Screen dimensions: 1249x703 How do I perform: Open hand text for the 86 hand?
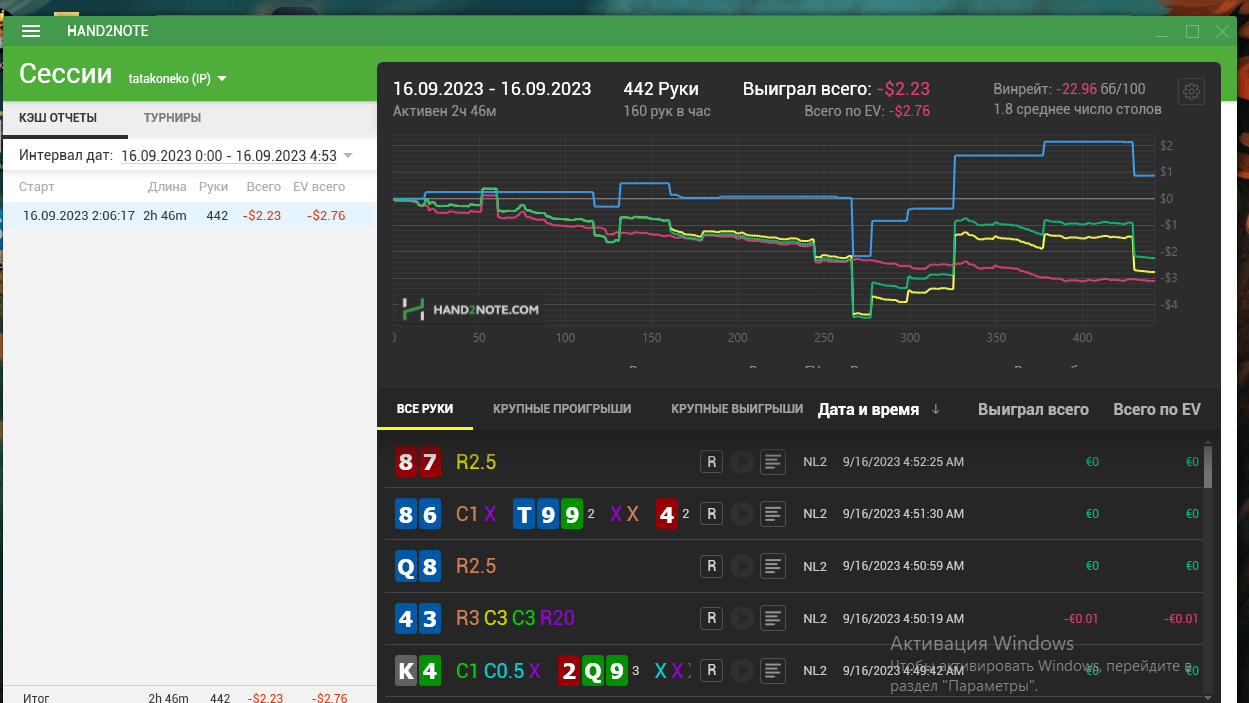pyautogui.click(x=772, y=514)
